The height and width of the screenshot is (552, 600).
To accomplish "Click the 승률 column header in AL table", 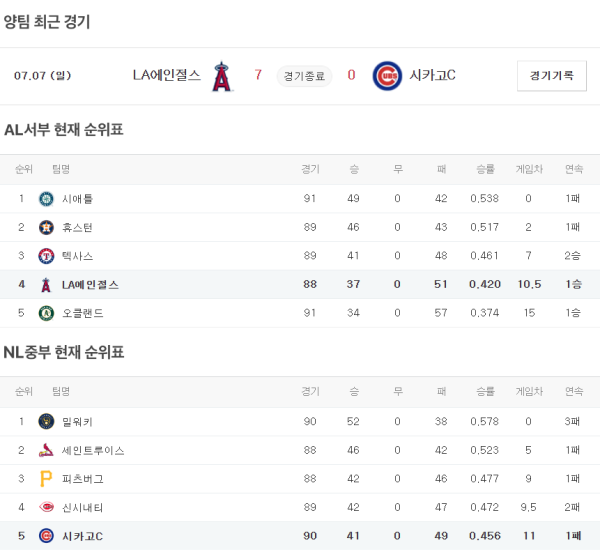I will [x=485, y=169].
